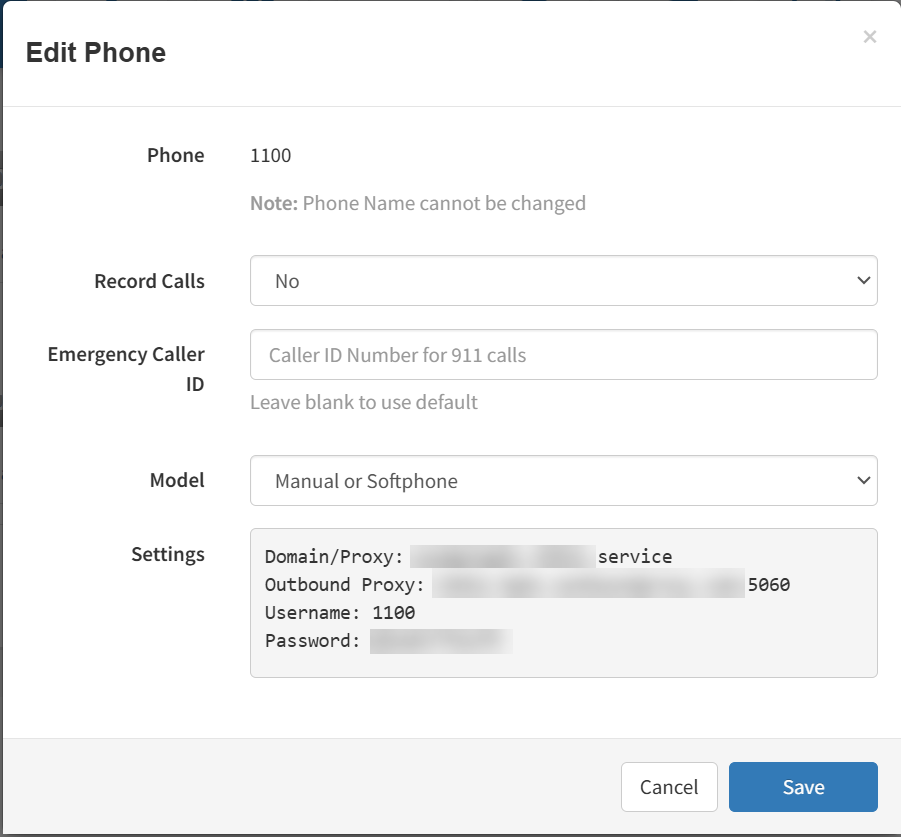901x837 pixels.
Task: Click the Record Calls label
Action: (149, 281)
